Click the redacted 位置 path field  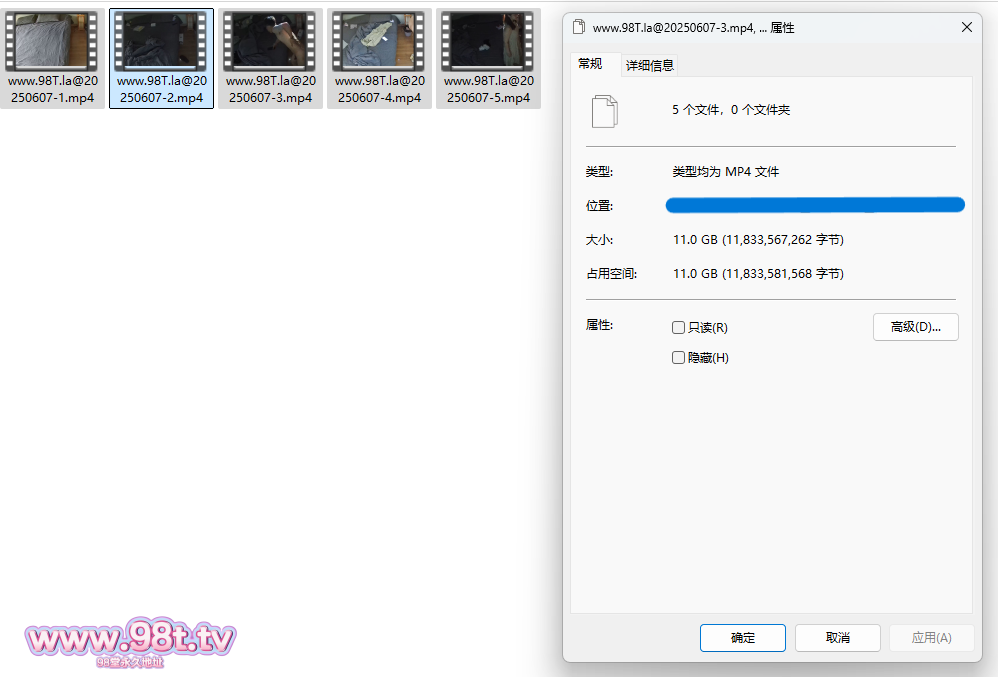click(815, 206)
